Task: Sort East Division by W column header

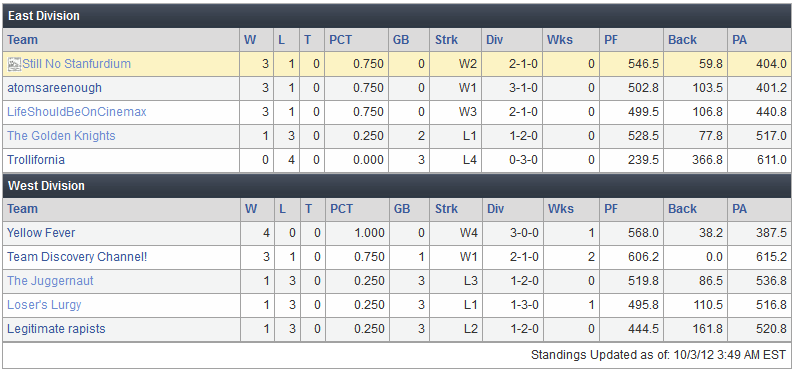Action: click(x=250, y=39)
